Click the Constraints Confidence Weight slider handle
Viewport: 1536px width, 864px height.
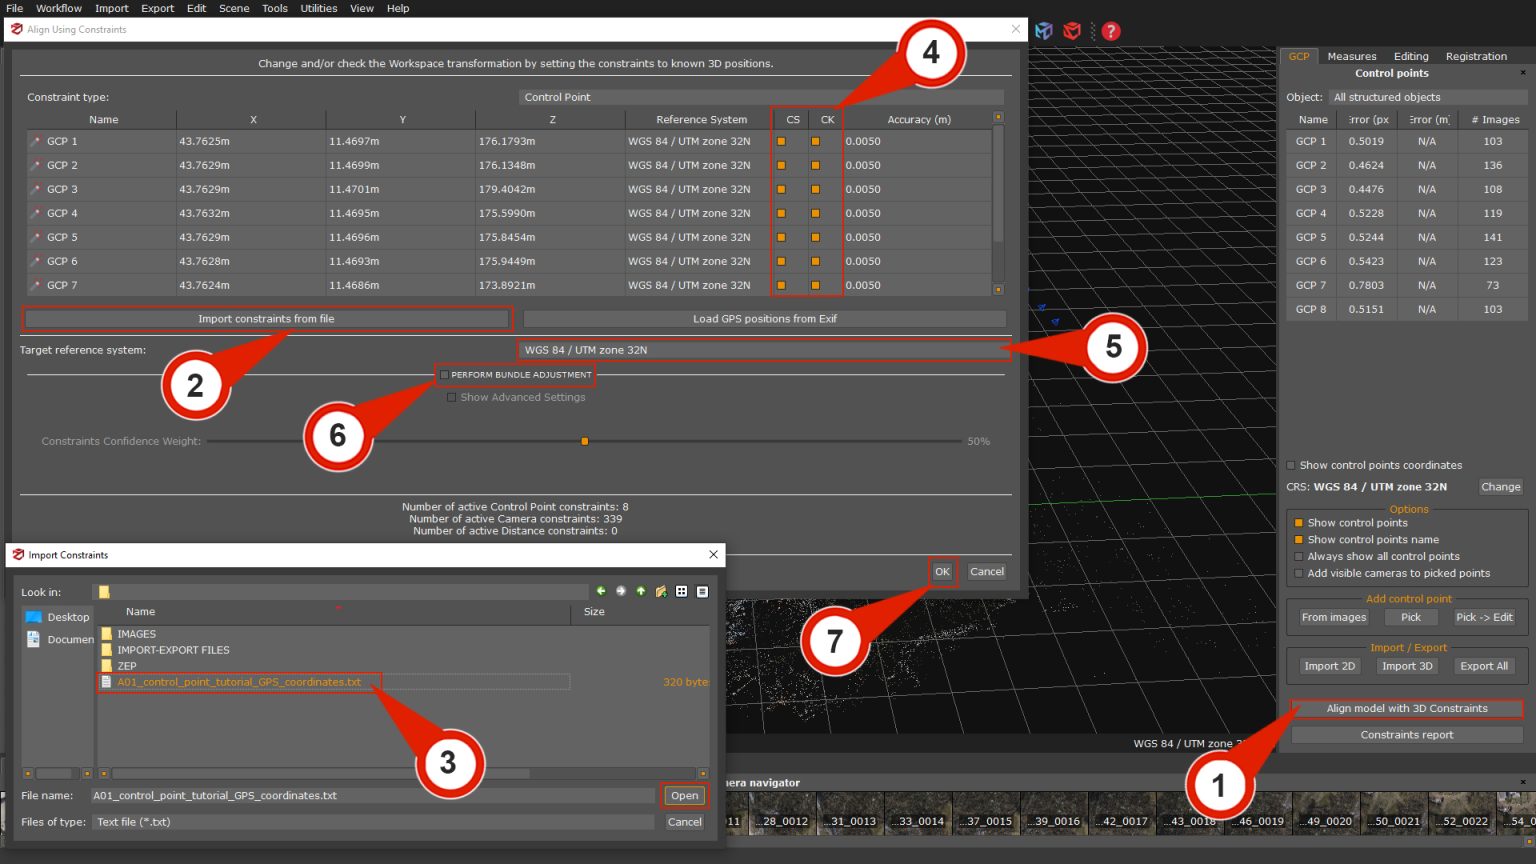(585, 441)
